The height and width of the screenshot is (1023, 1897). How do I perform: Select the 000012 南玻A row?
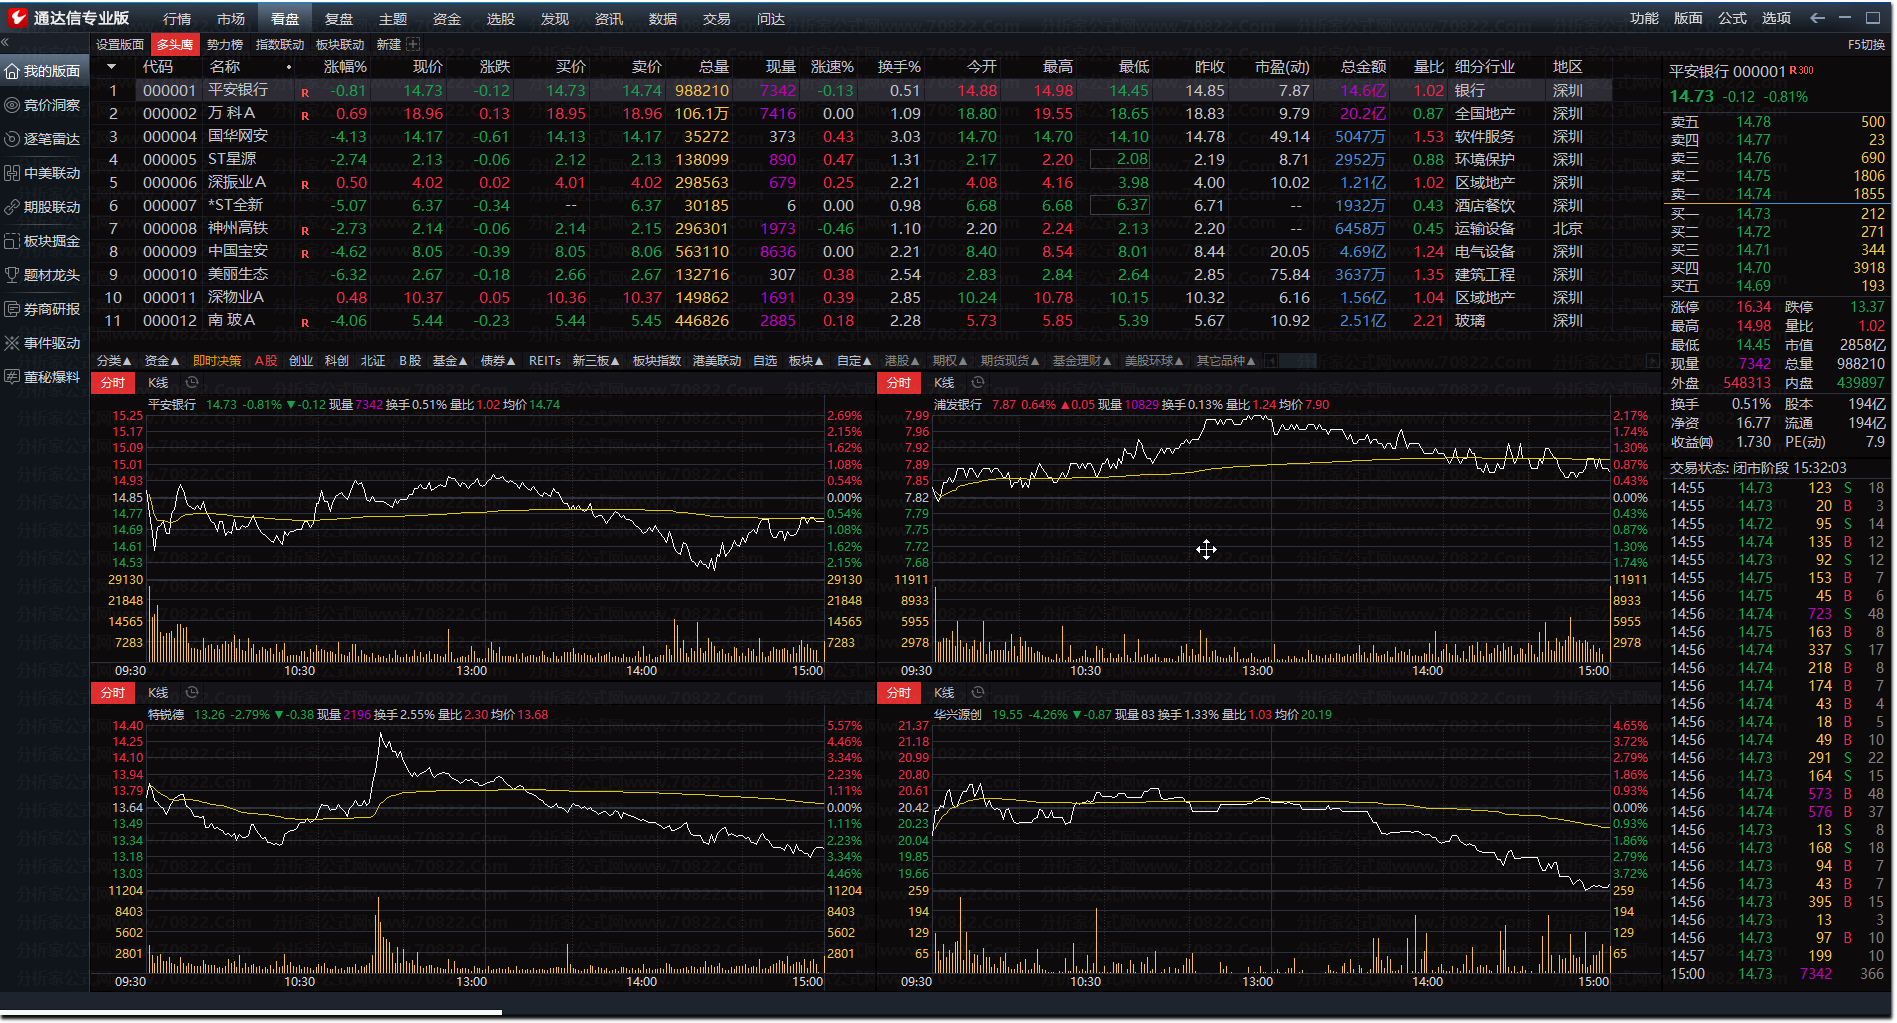click(851, 321)
